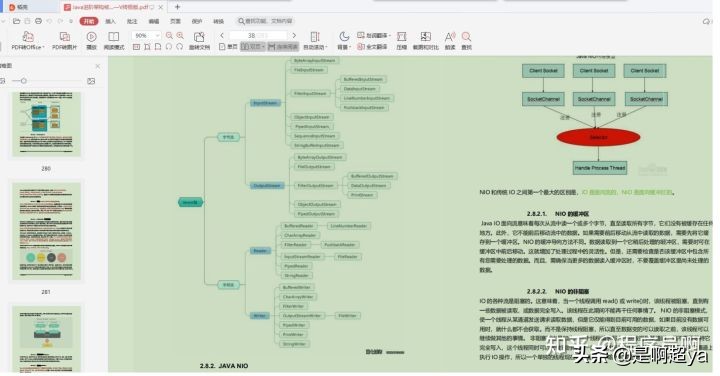
Task: Click rotate counterclockwise icon below zoom buttons
Action: [169, 47]
